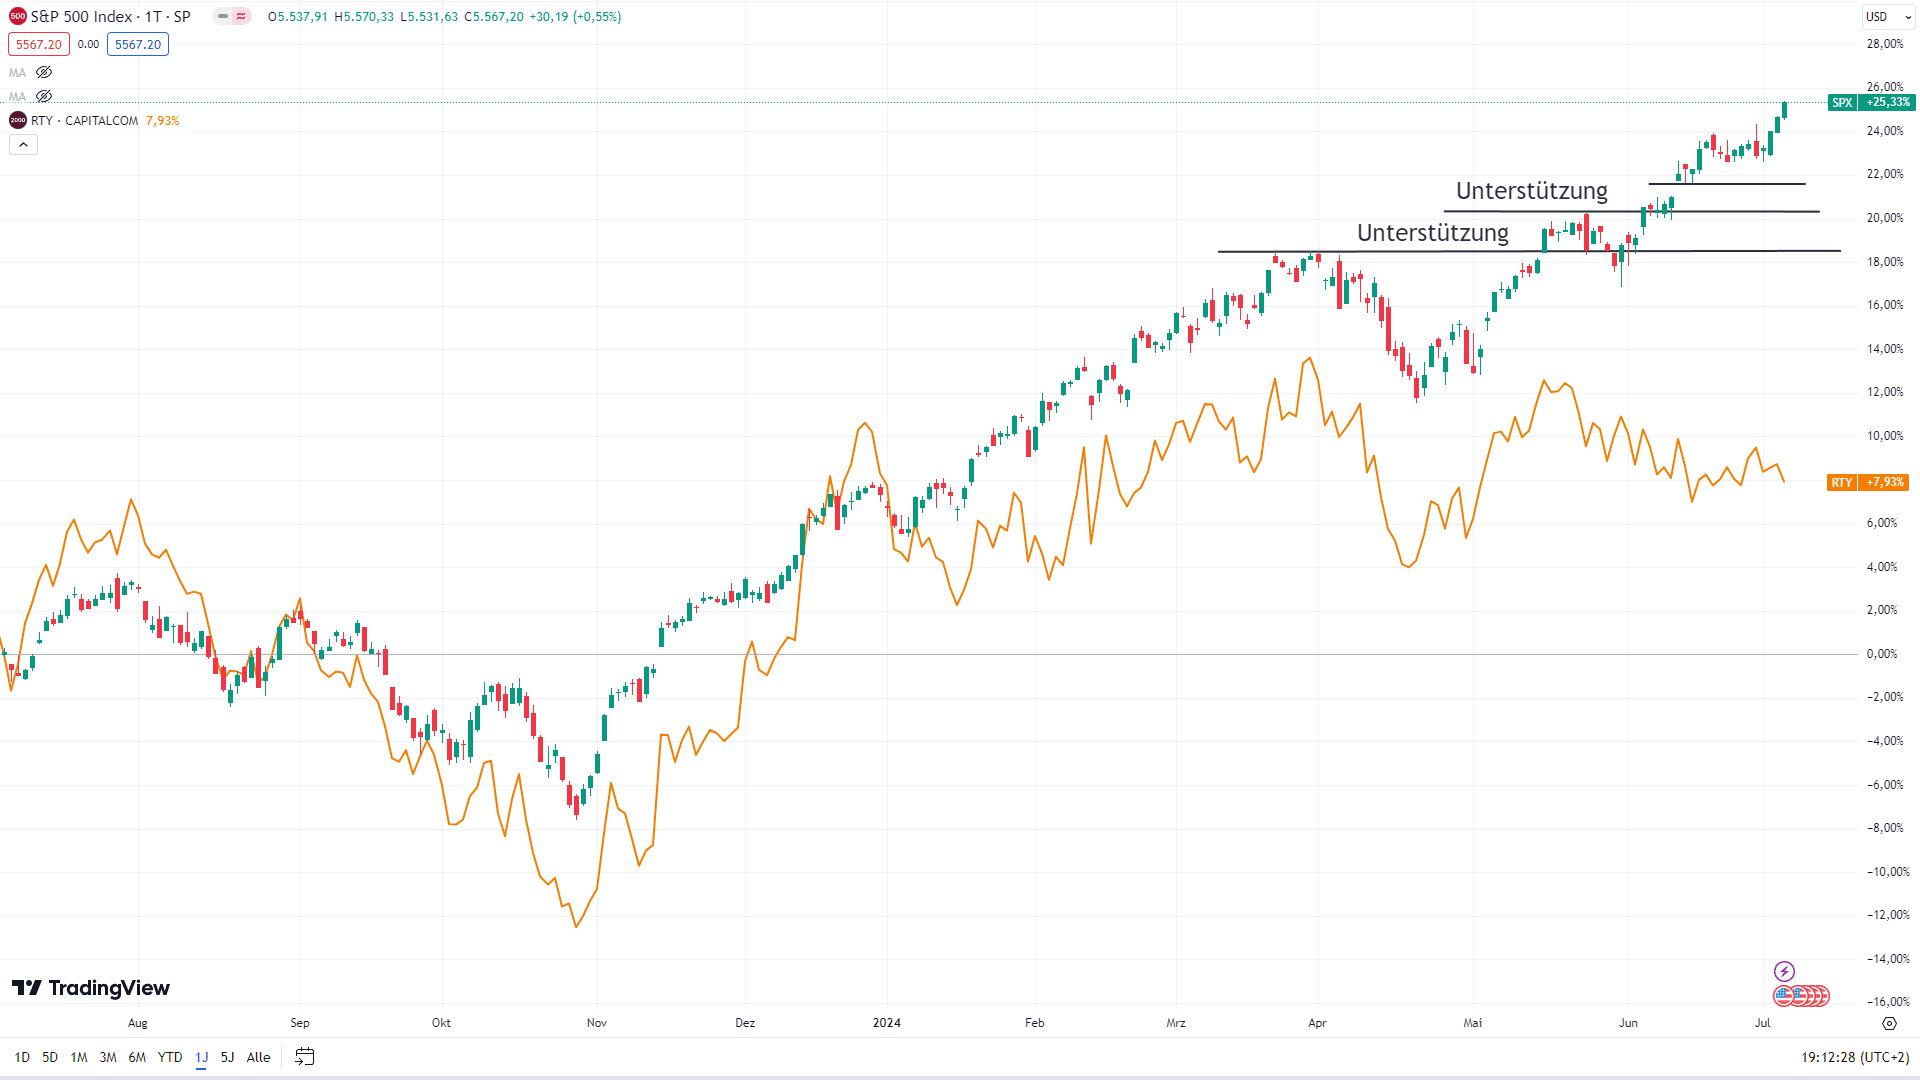Select the 6M time range
Screen dimensions: 1920x1080
tap(137, 1057)
